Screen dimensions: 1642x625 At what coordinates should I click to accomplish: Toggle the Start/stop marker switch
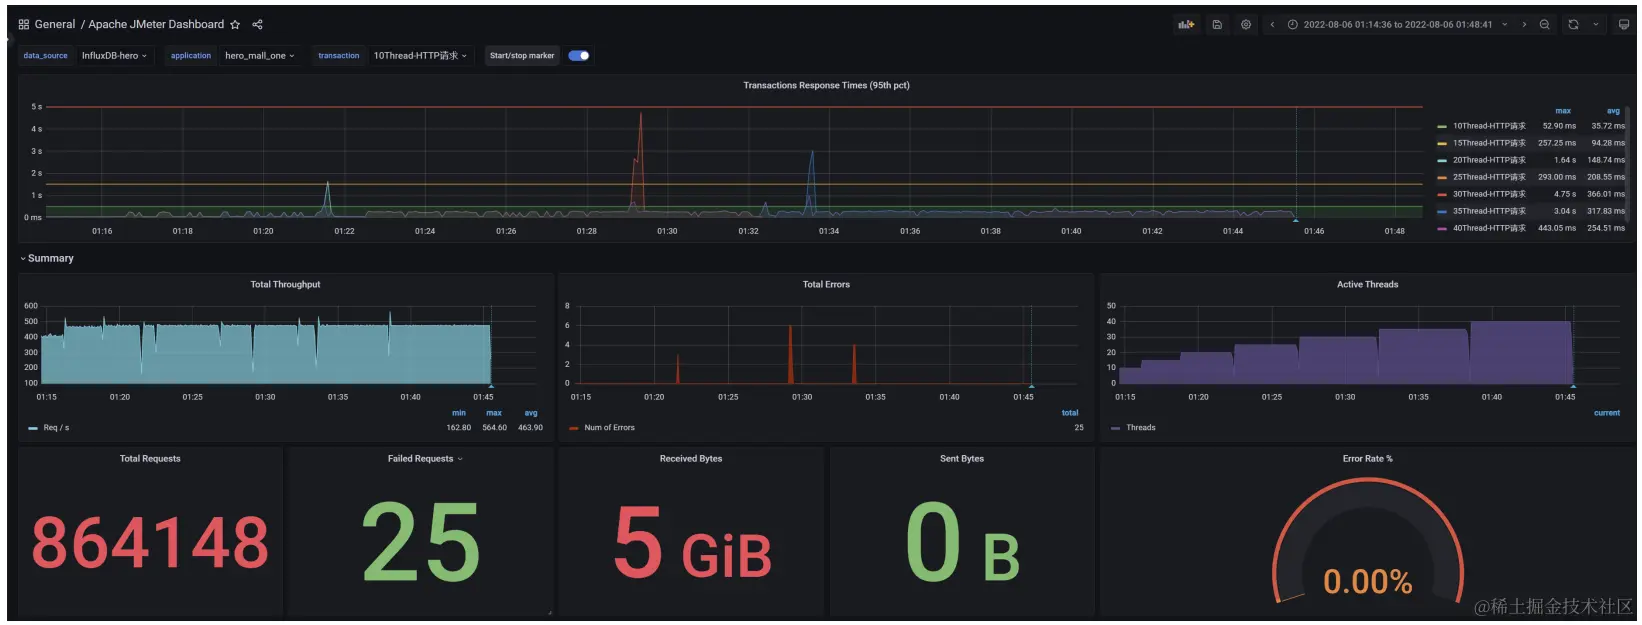[579, 56]
